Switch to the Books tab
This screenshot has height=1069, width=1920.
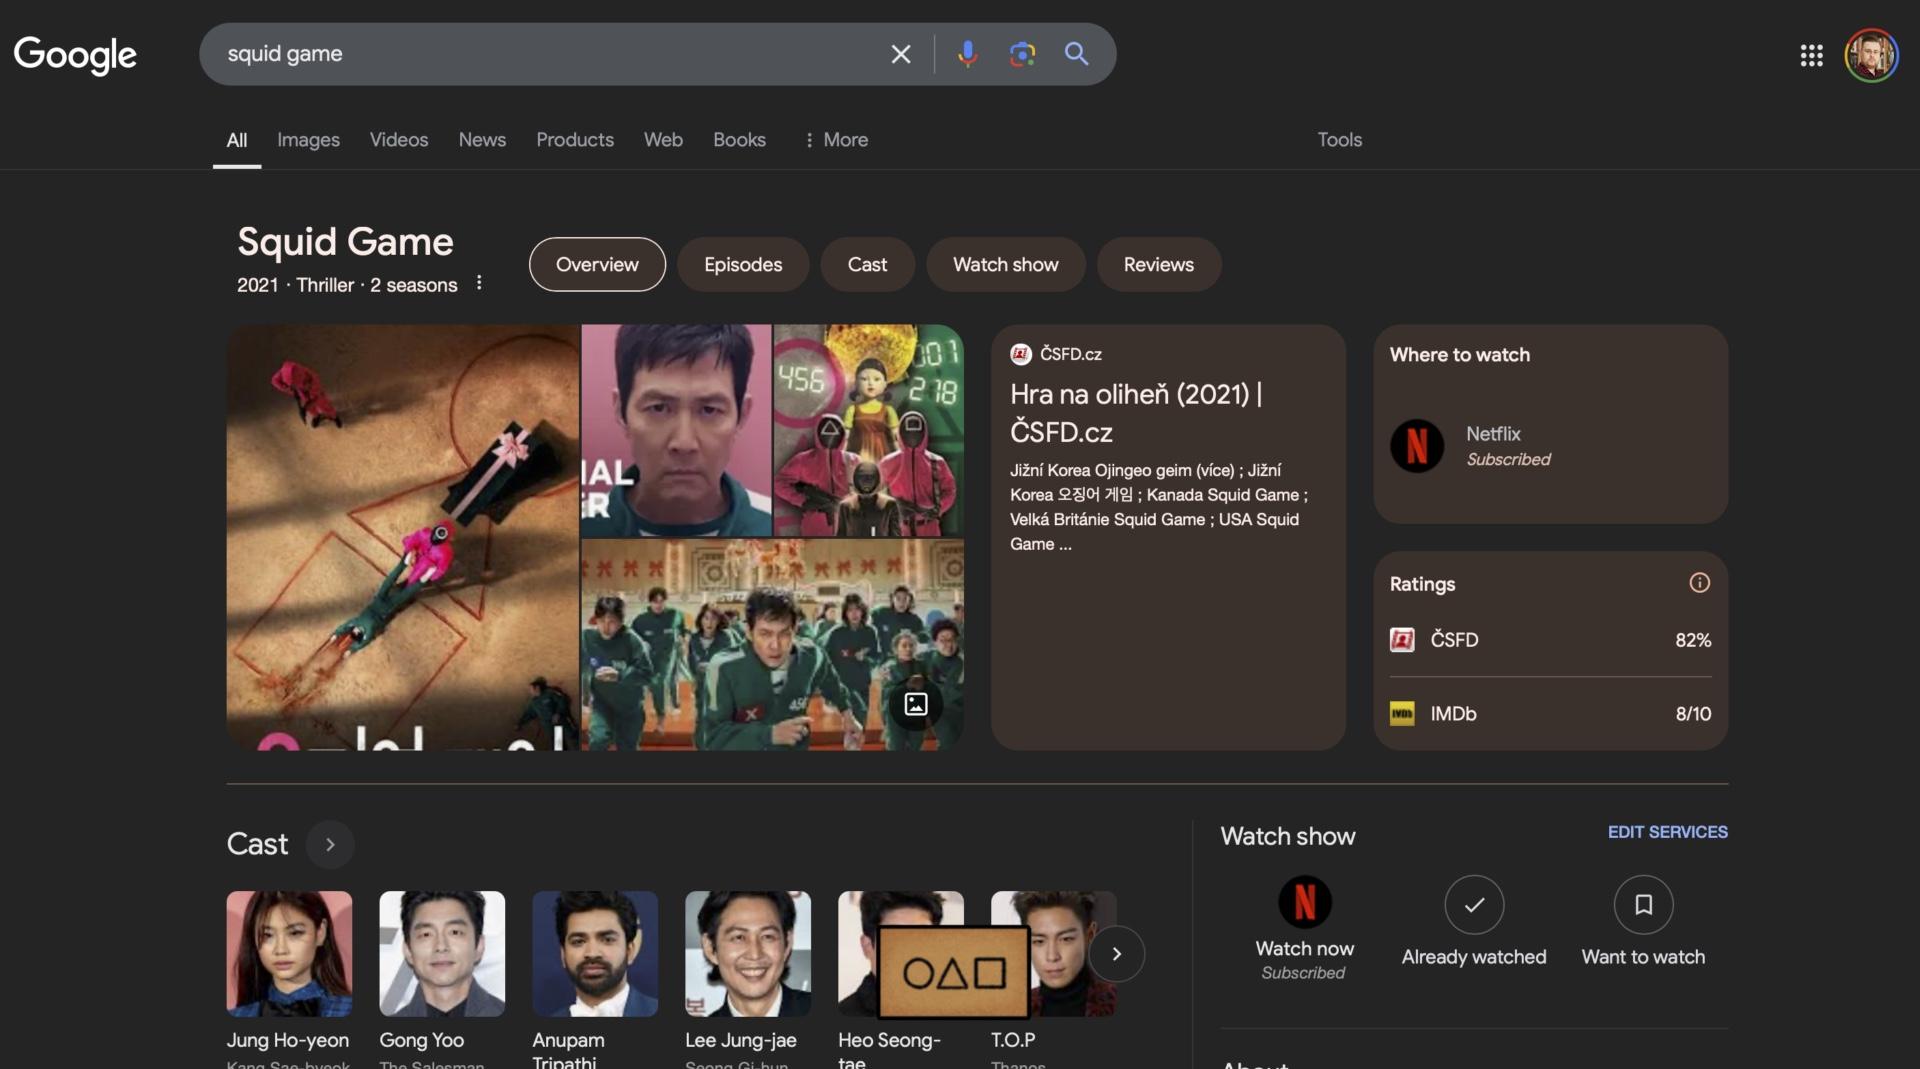pos(739,140)
